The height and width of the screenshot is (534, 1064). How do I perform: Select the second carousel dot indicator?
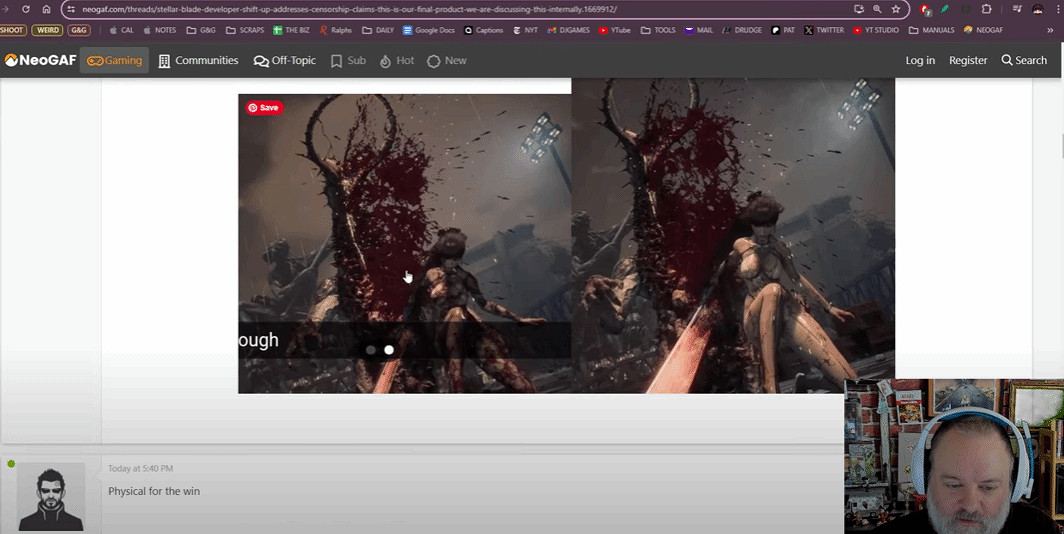(389, 350)
